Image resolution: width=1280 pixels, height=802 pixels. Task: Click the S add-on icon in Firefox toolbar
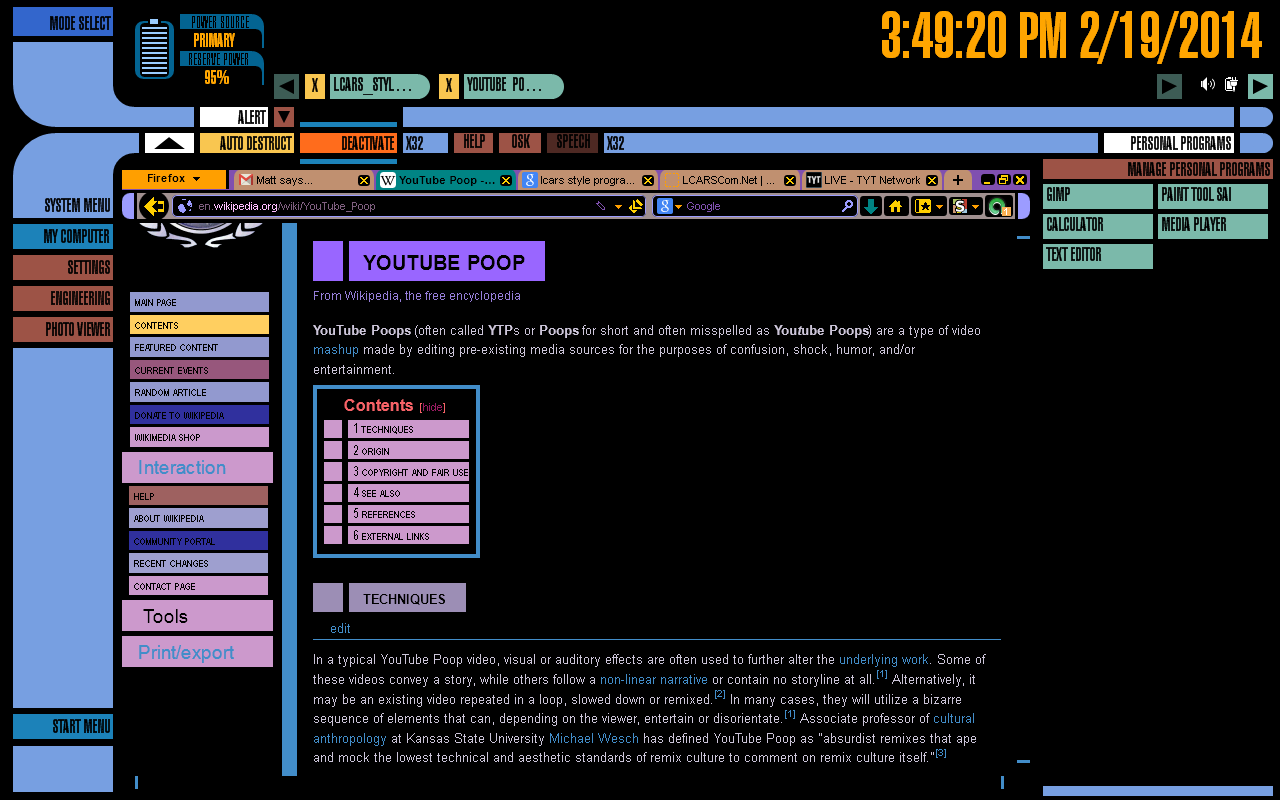tap(960, 206)
